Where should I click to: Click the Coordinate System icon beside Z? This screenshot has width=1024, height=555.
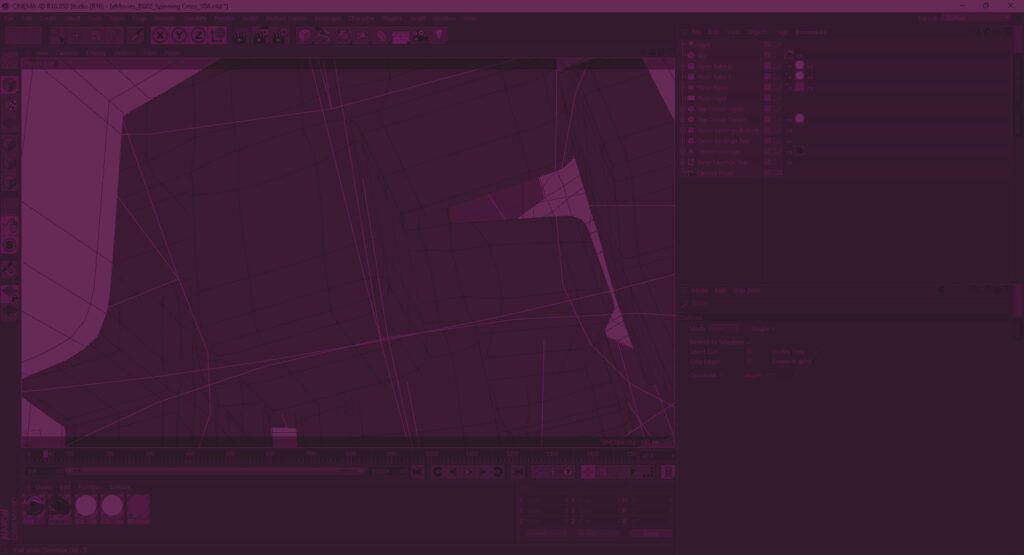click(218, 36)
